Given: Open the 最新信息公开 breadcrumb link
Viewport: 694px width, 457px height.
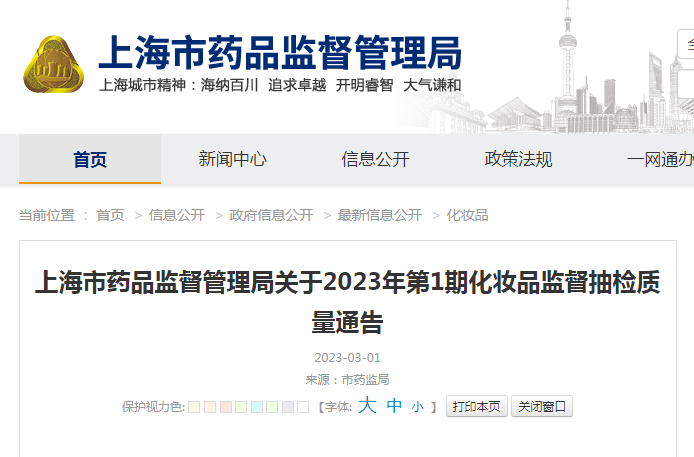Looking at the screenshot, I should pyautogui.click(x=380, y=215).
